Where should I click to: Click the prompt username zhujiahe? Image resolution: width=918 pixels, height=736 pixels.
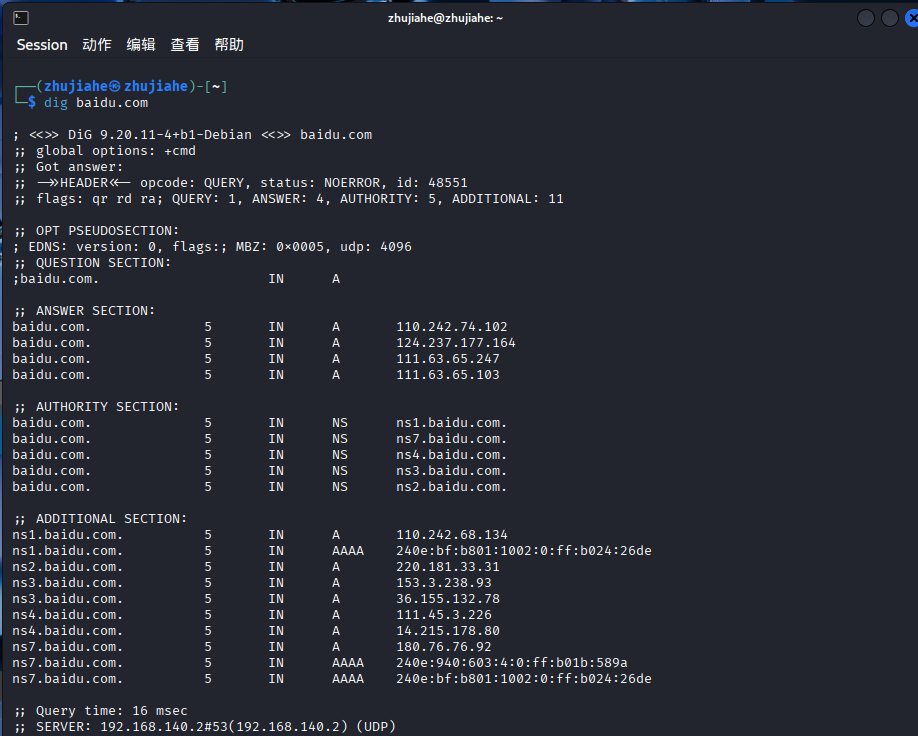pos(76,87)
